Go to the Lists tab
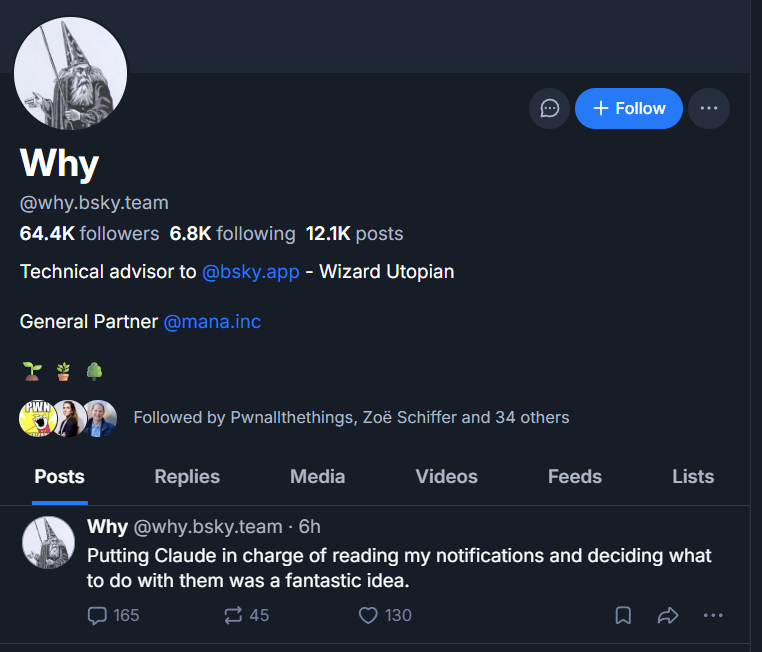This screenshot has height=652, width=762. tap(693, 477)
